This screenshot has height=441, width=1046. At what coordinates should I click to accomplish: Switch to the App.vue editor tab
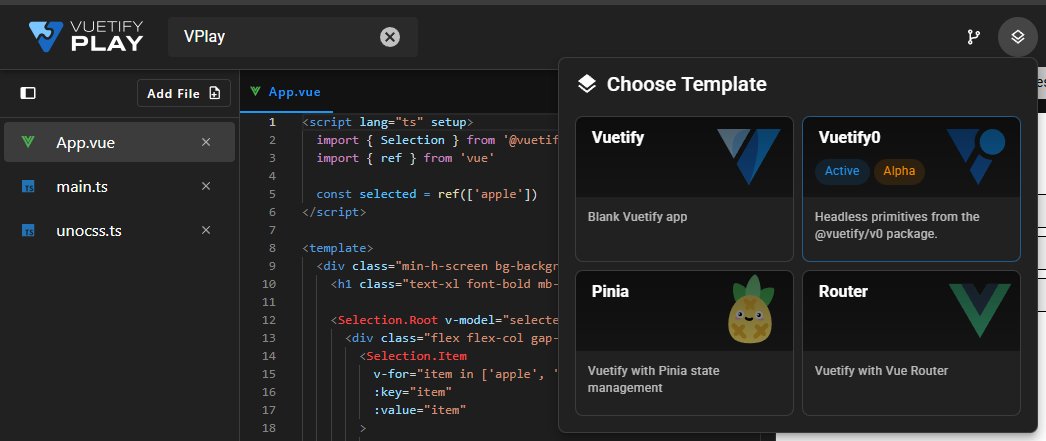pos(286,92)
